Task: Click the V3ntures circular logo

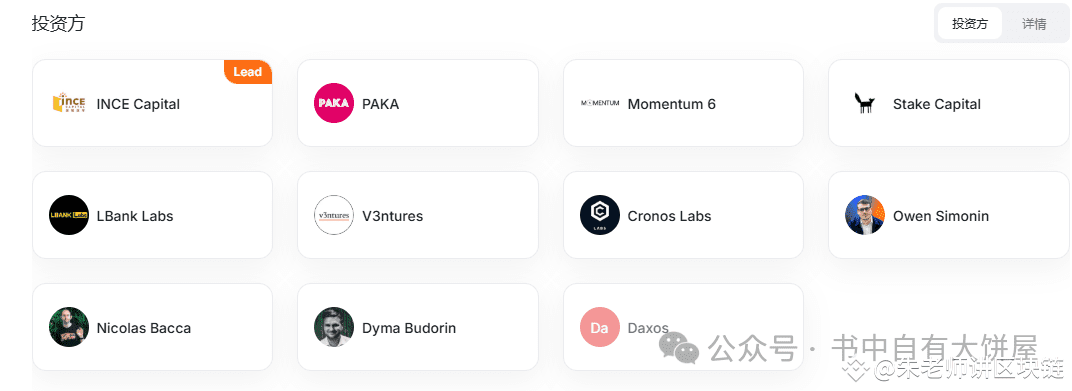Action: tap(334, 215)
